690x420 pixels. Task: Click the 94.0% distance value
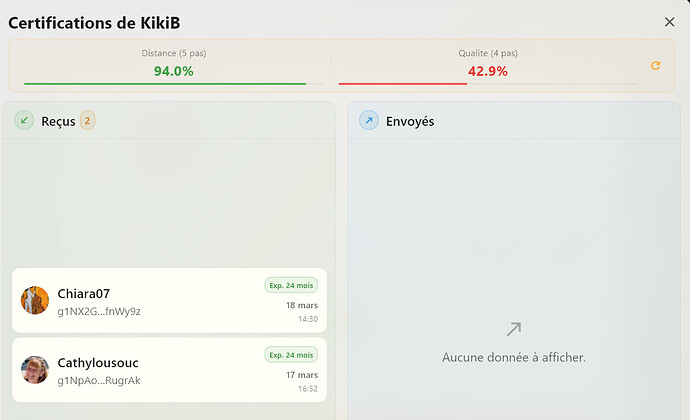(x=174, y=71)
